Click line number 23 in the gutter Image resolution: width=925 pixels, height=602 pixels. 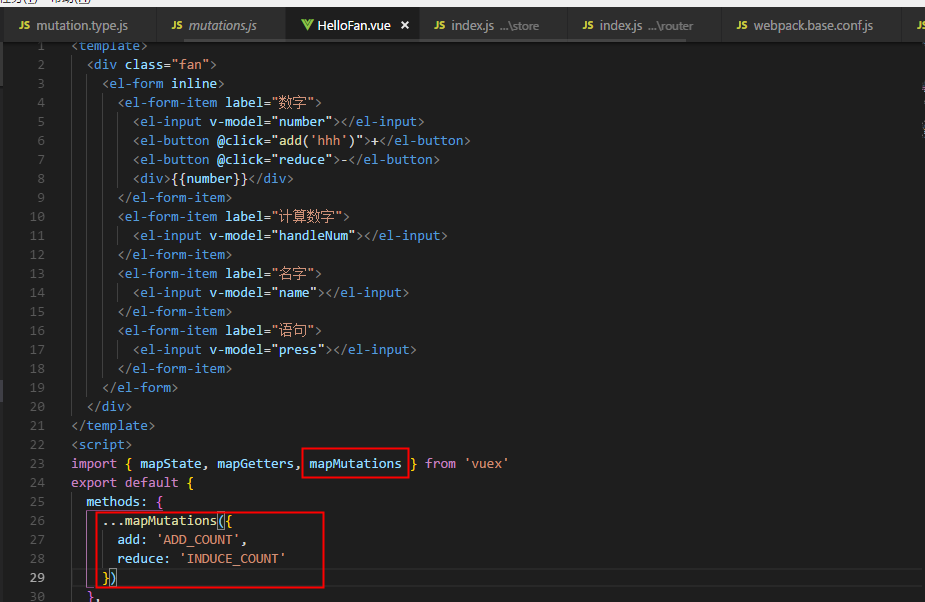(x=37, y=464)
